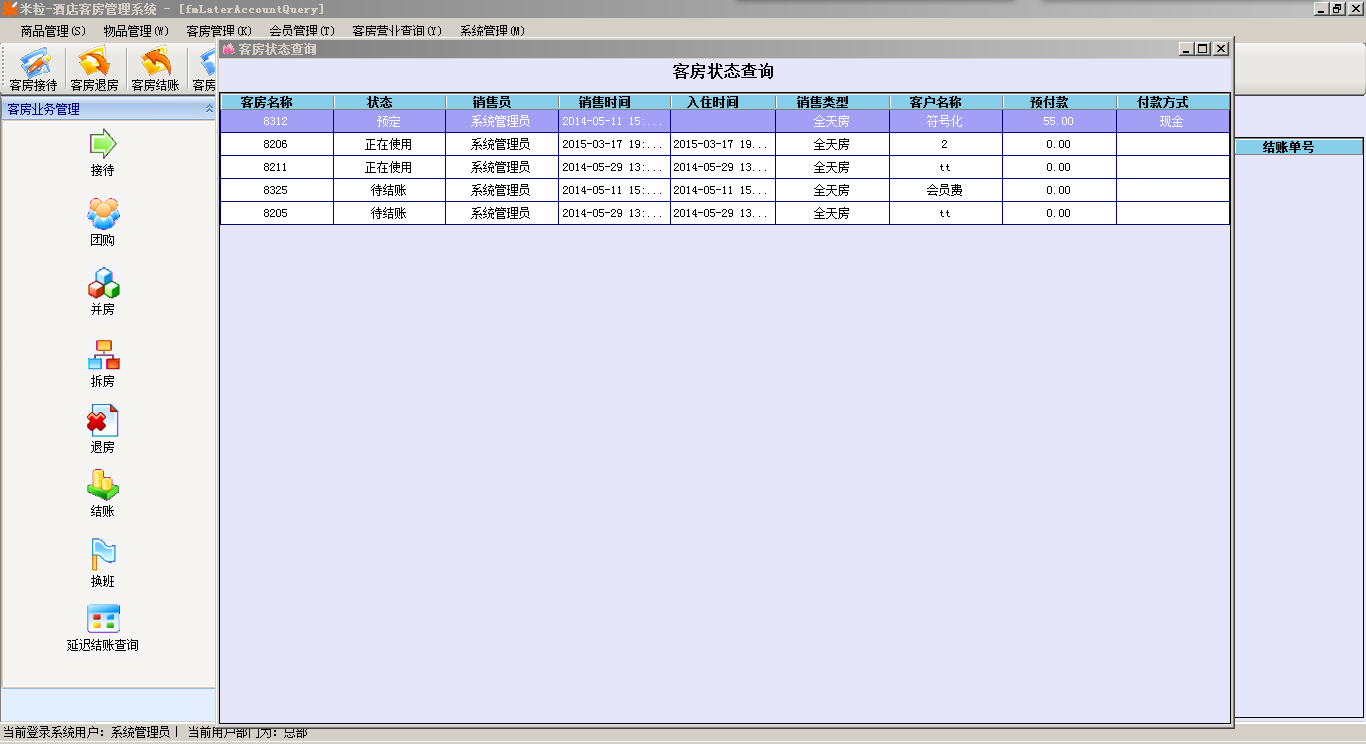Sort by 状态 column header

[380, 102]
